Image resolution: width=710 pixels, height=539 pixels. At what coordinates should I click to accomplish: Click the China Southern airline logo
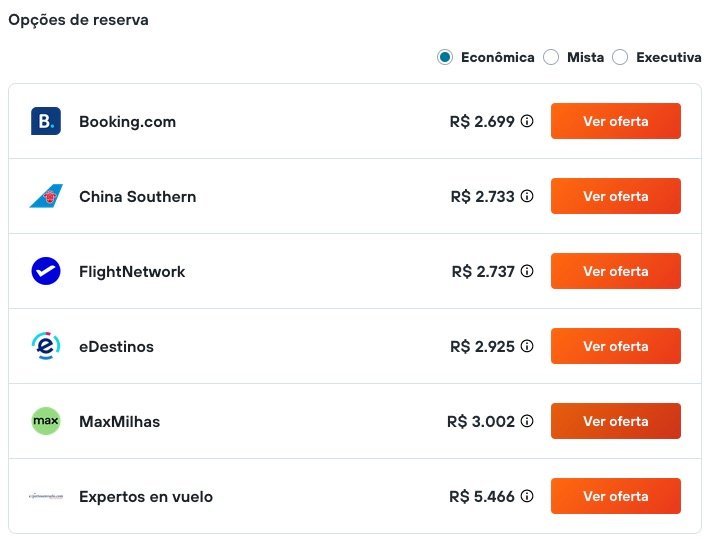(x=46, y=196)
